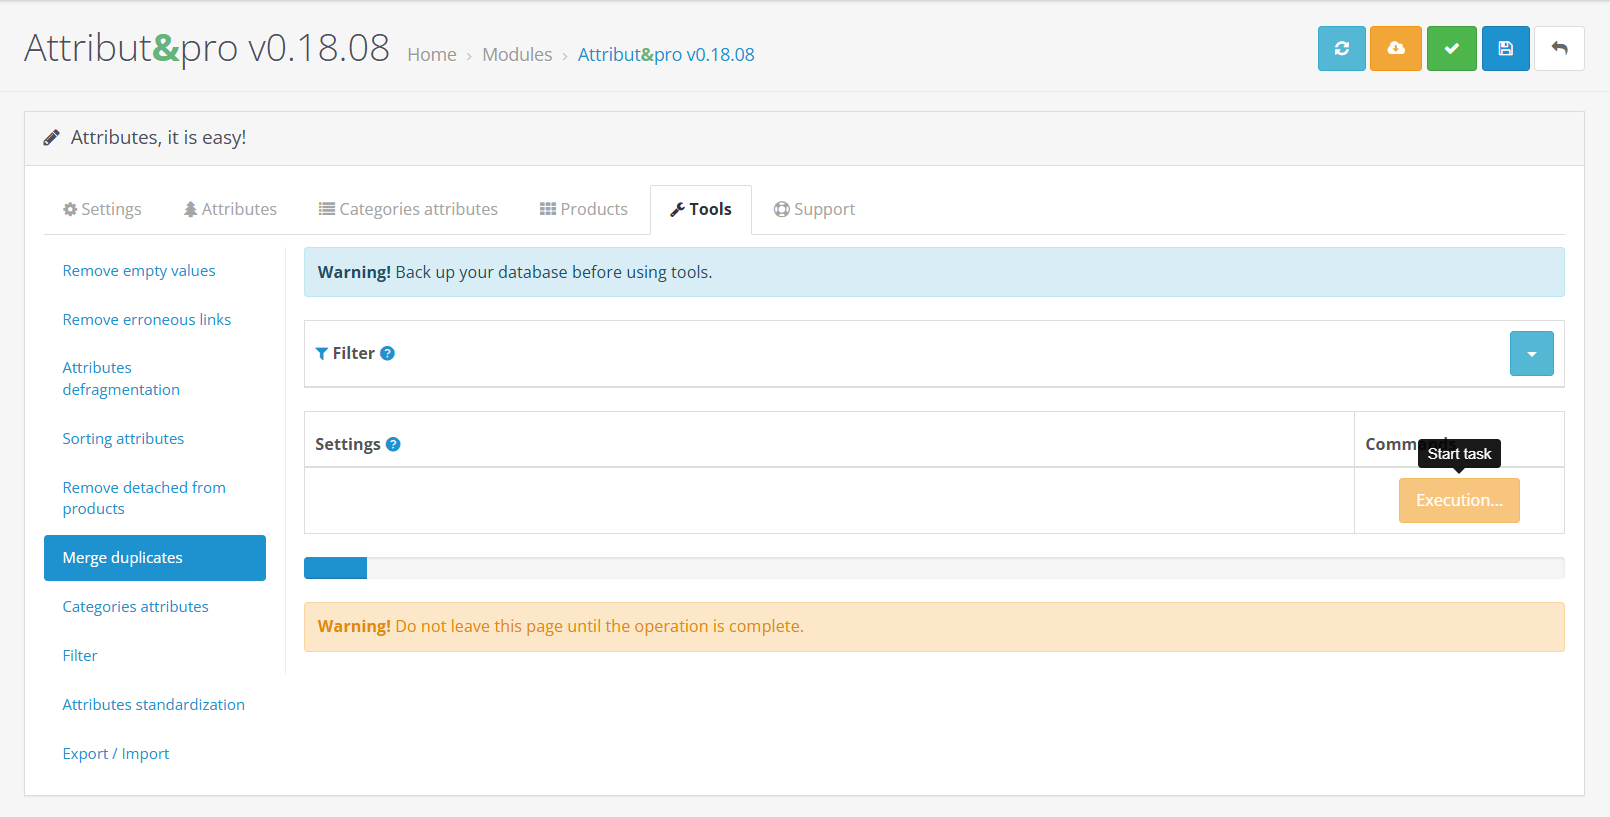
Task: Select the Tools tab
Action: pyautogui.click(x=701, y=209)
